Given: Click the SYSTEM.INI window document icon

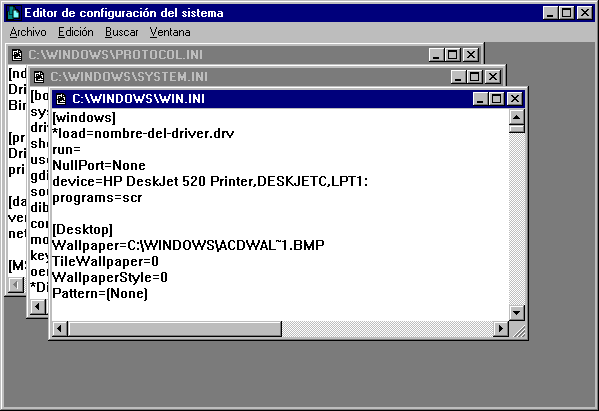Looking at the screenshot, I should click(x=39, y=77).
